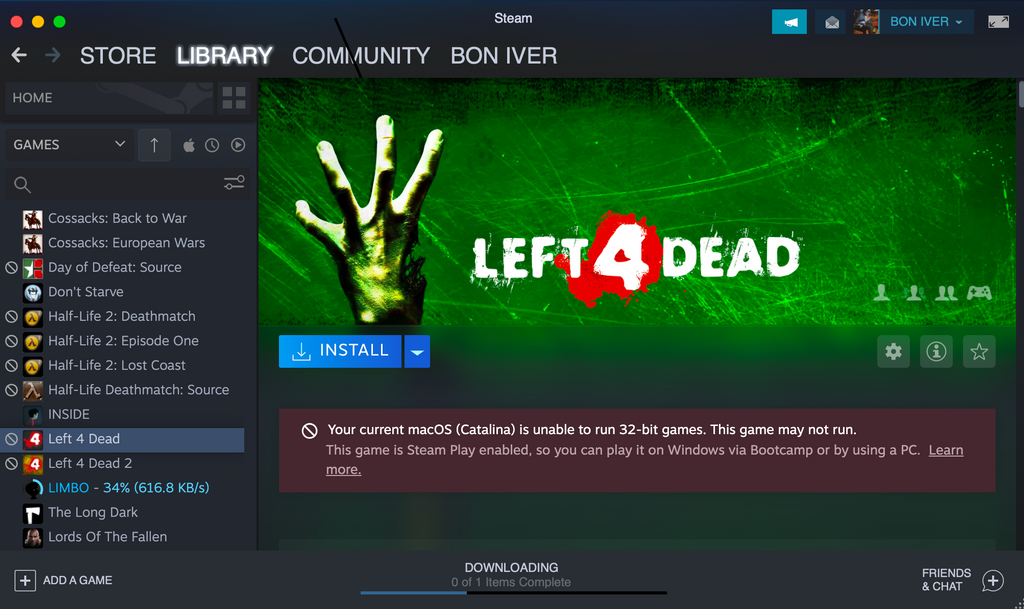This screenshot has width=1024, height=609.
Task: Open the BON IVER account dropdown
Action: 926,22
